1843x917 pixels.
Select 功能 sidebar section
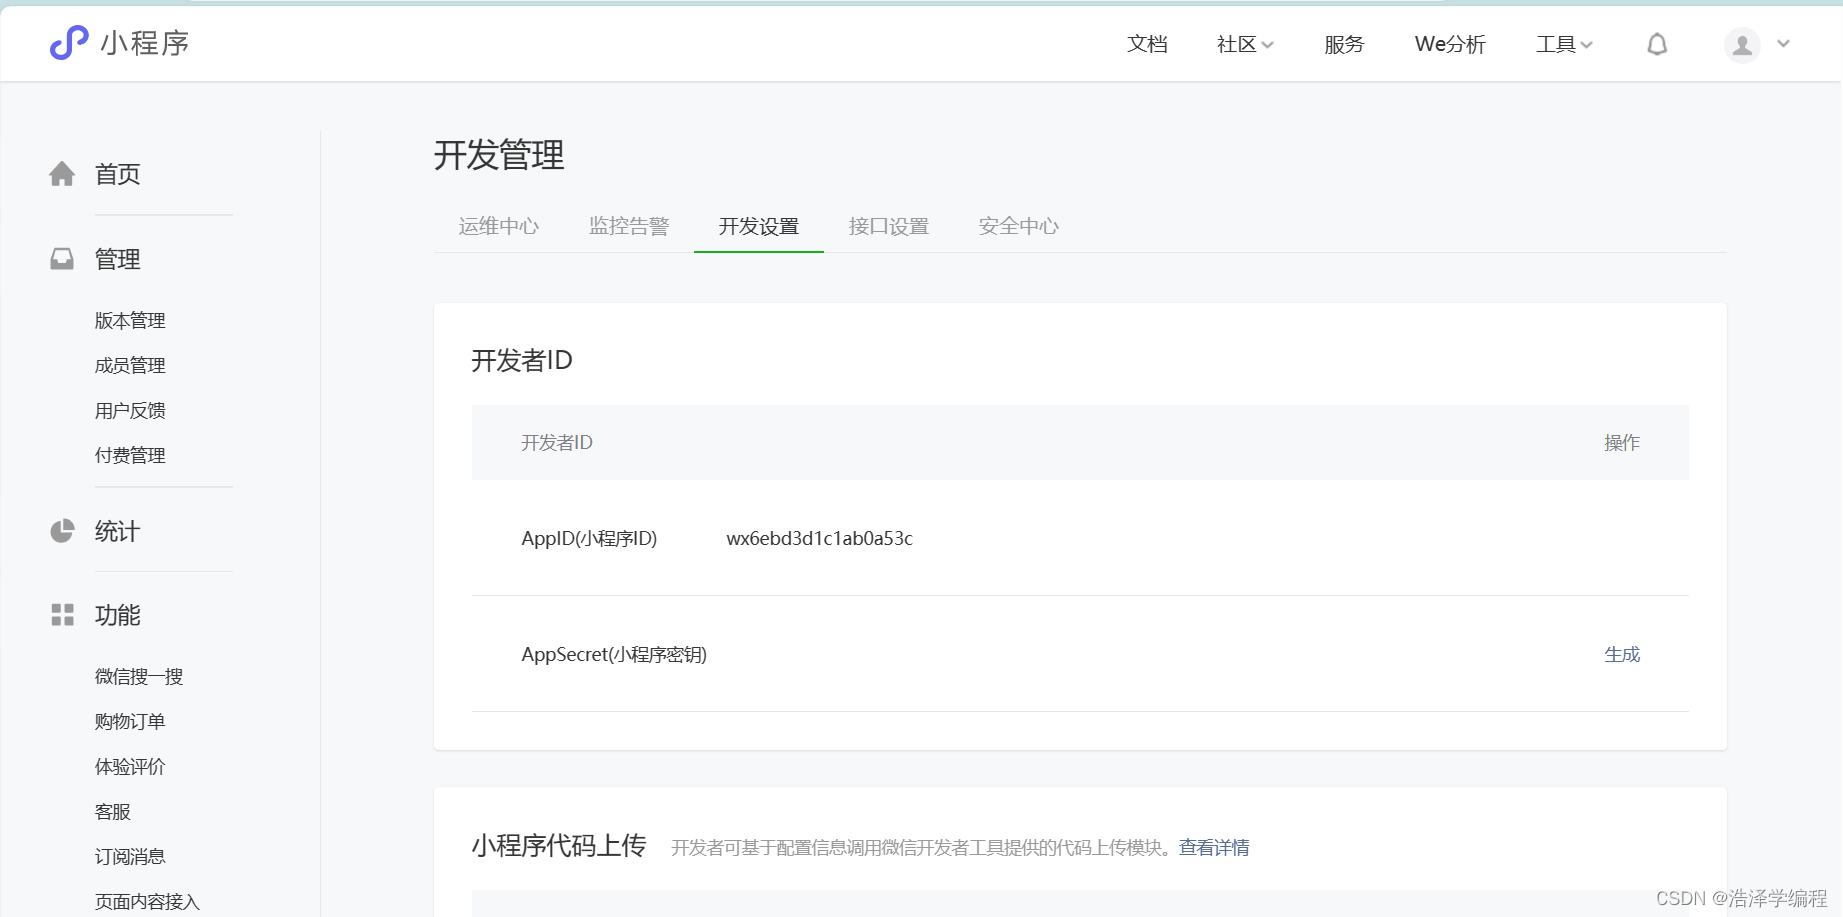[117, 615]
